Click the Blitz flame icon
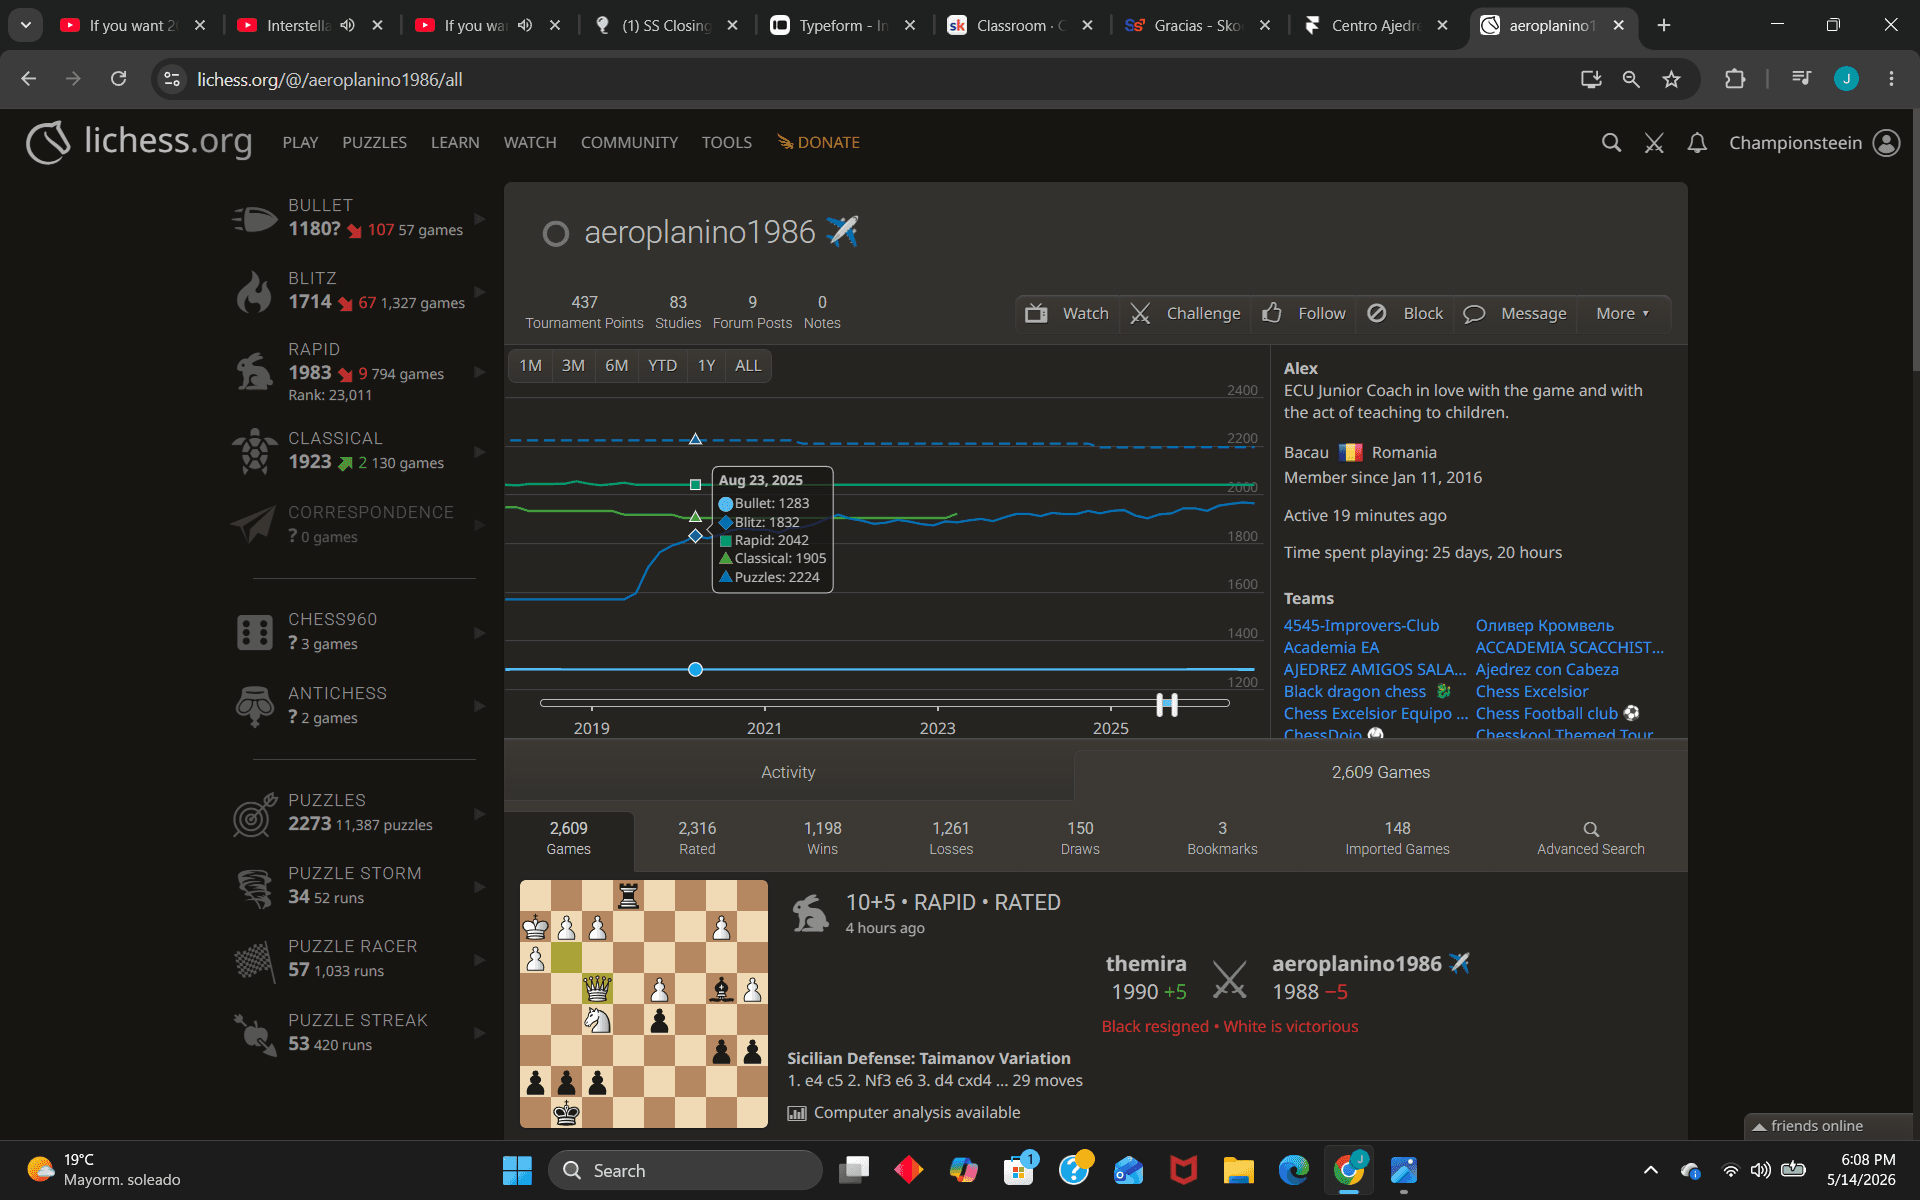The width and height of the screenshot is (1920, 1200). [254, 291]
